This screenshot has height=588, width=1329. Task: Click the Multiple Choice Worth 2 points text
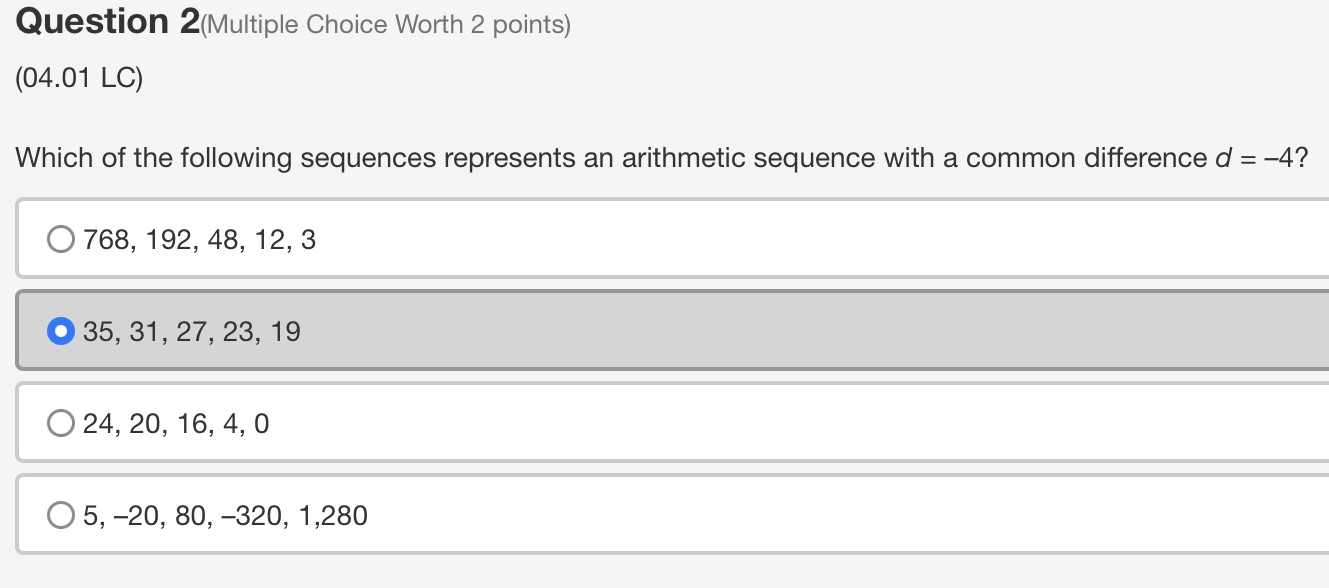[x=385, y=24]
